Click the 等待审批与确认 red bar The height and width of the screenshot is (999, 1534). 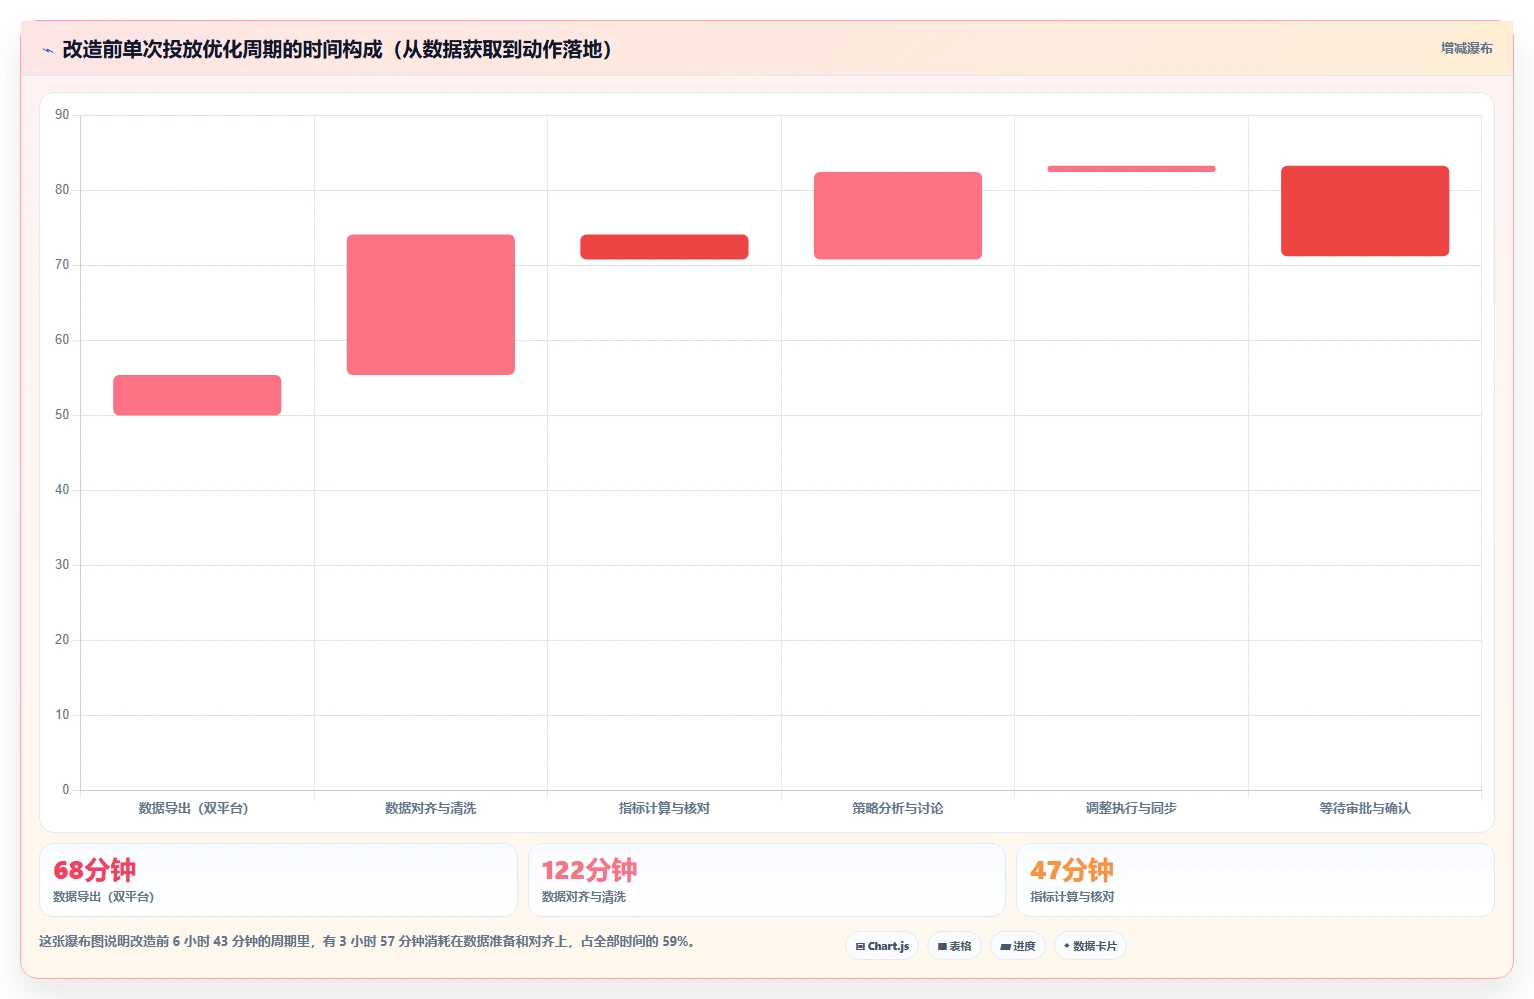[x=1365, y=211]
